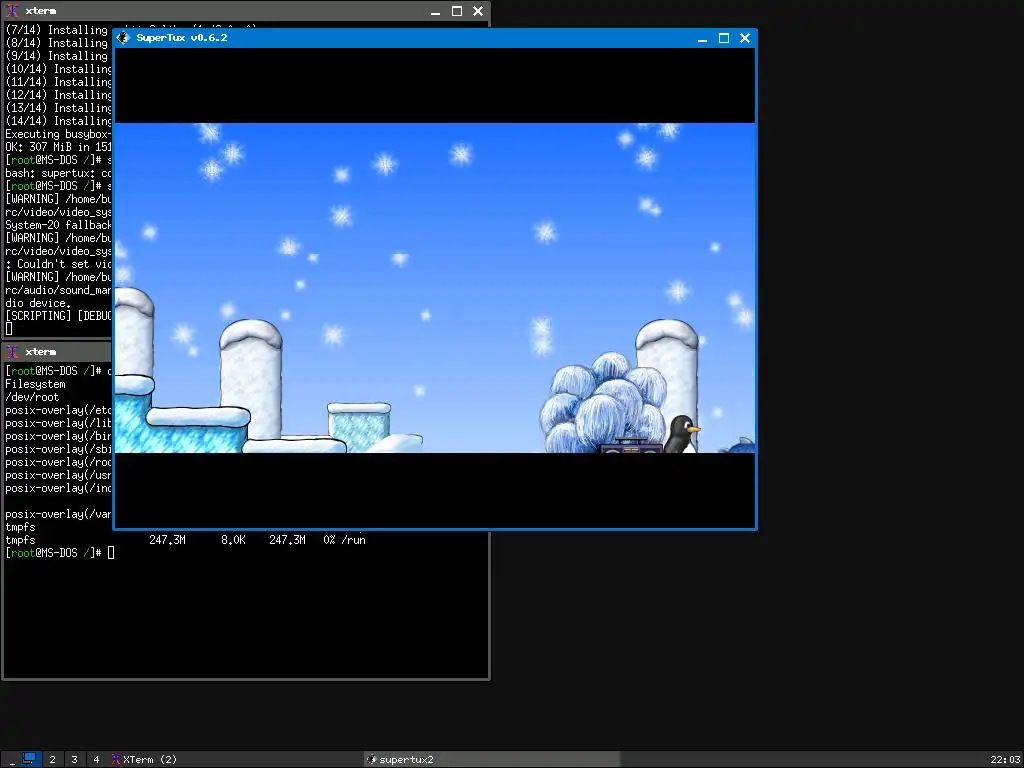
Task: Click the 'posix-overlay(/usr' row in lower xterm
Action: point(59,475)
